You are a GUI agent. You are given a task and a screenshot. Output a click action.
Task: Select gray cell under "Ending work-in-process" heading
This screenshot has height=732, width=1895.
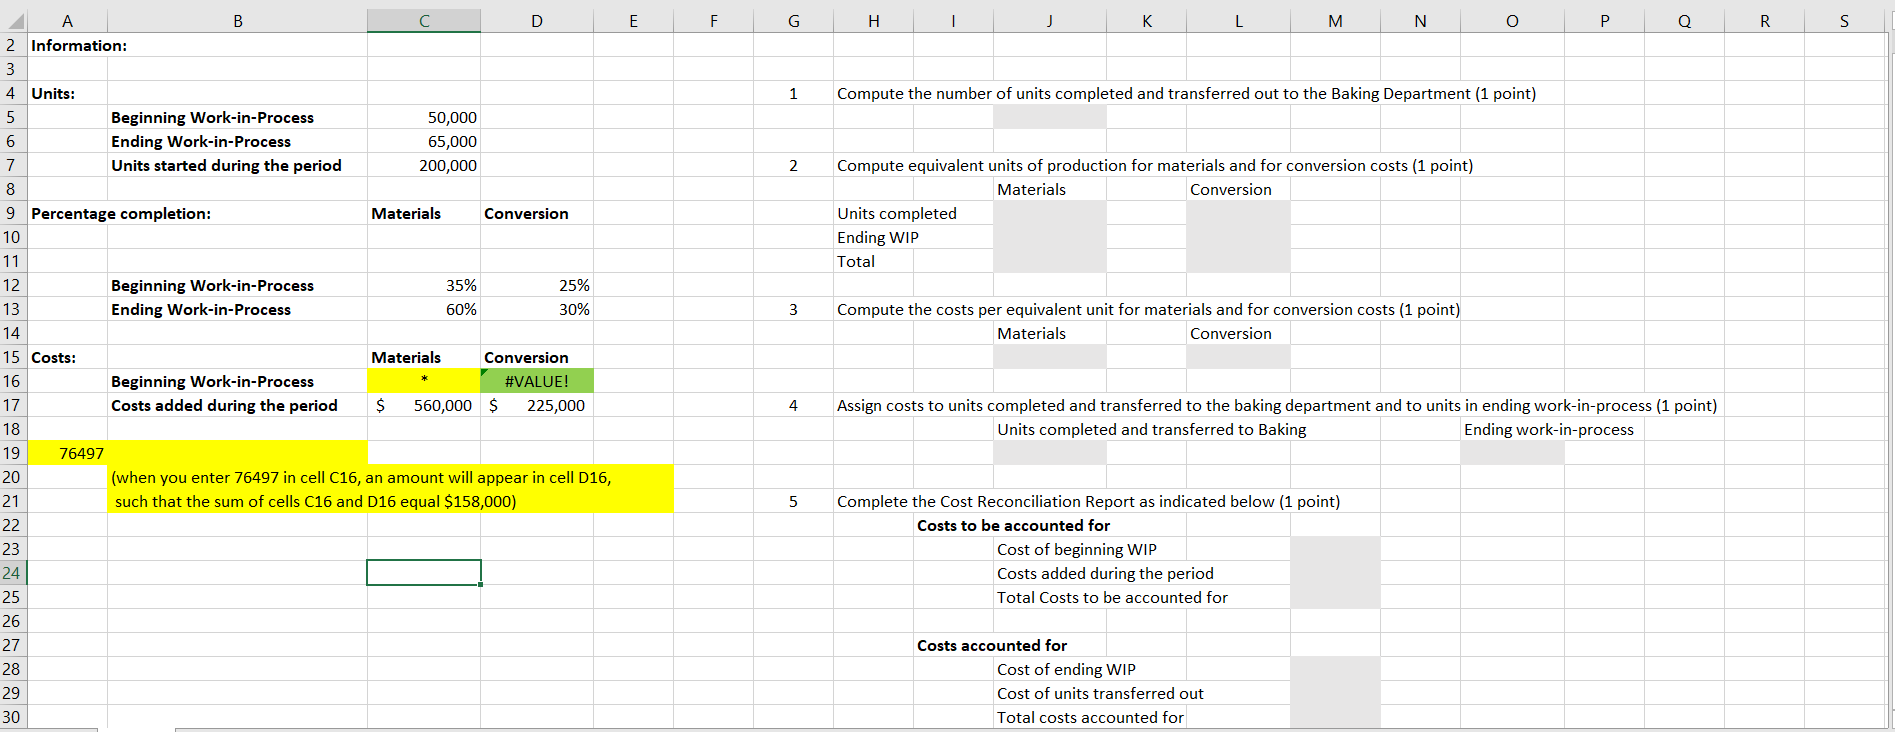(x=1512, y=453)
